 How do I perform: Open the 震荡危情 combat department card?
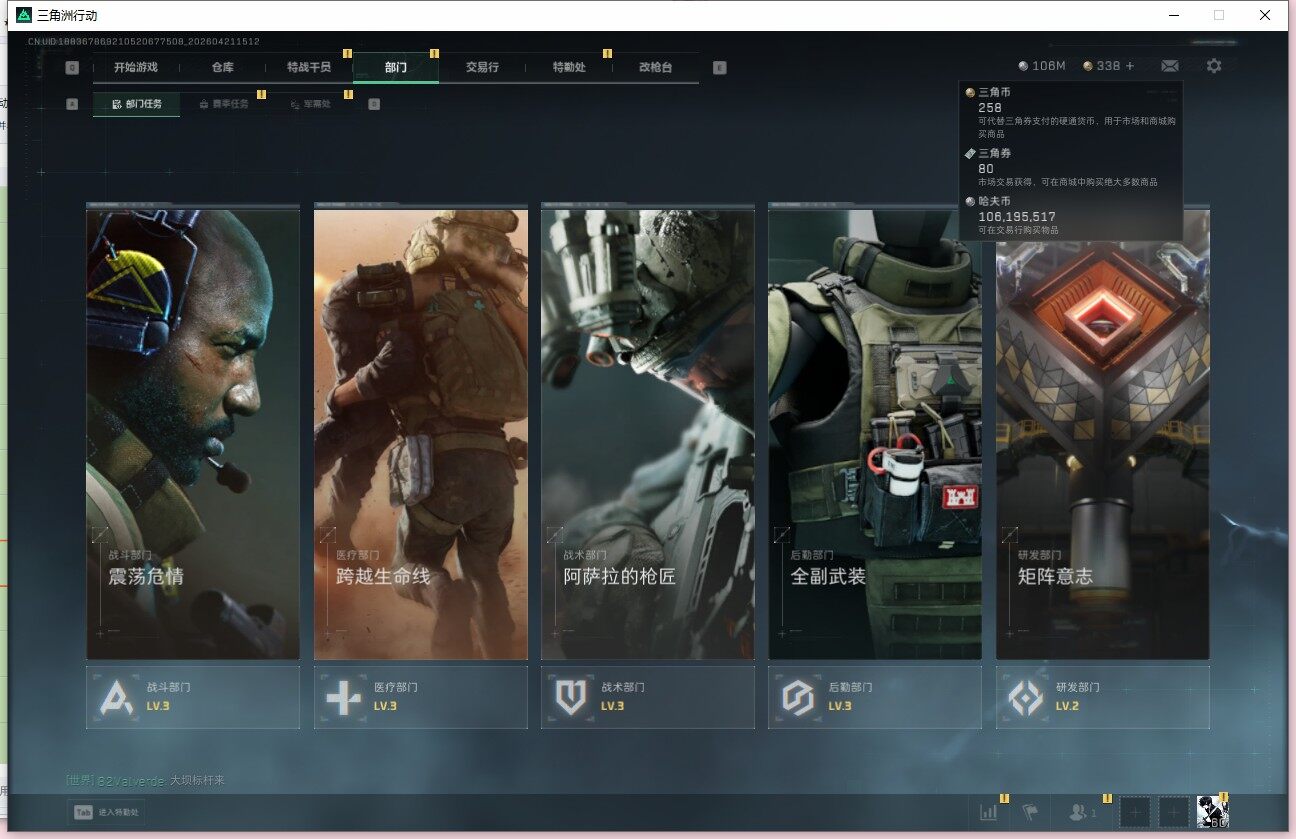(193, 434)
